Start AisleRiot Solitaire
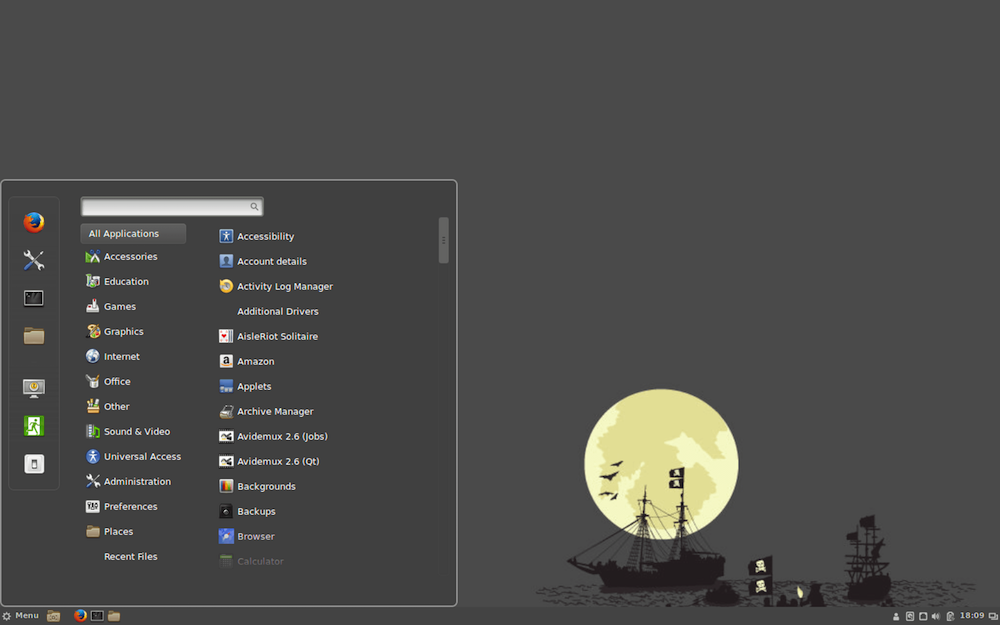This screenshot has width=1000, height=625. click(x=268, y=336)
